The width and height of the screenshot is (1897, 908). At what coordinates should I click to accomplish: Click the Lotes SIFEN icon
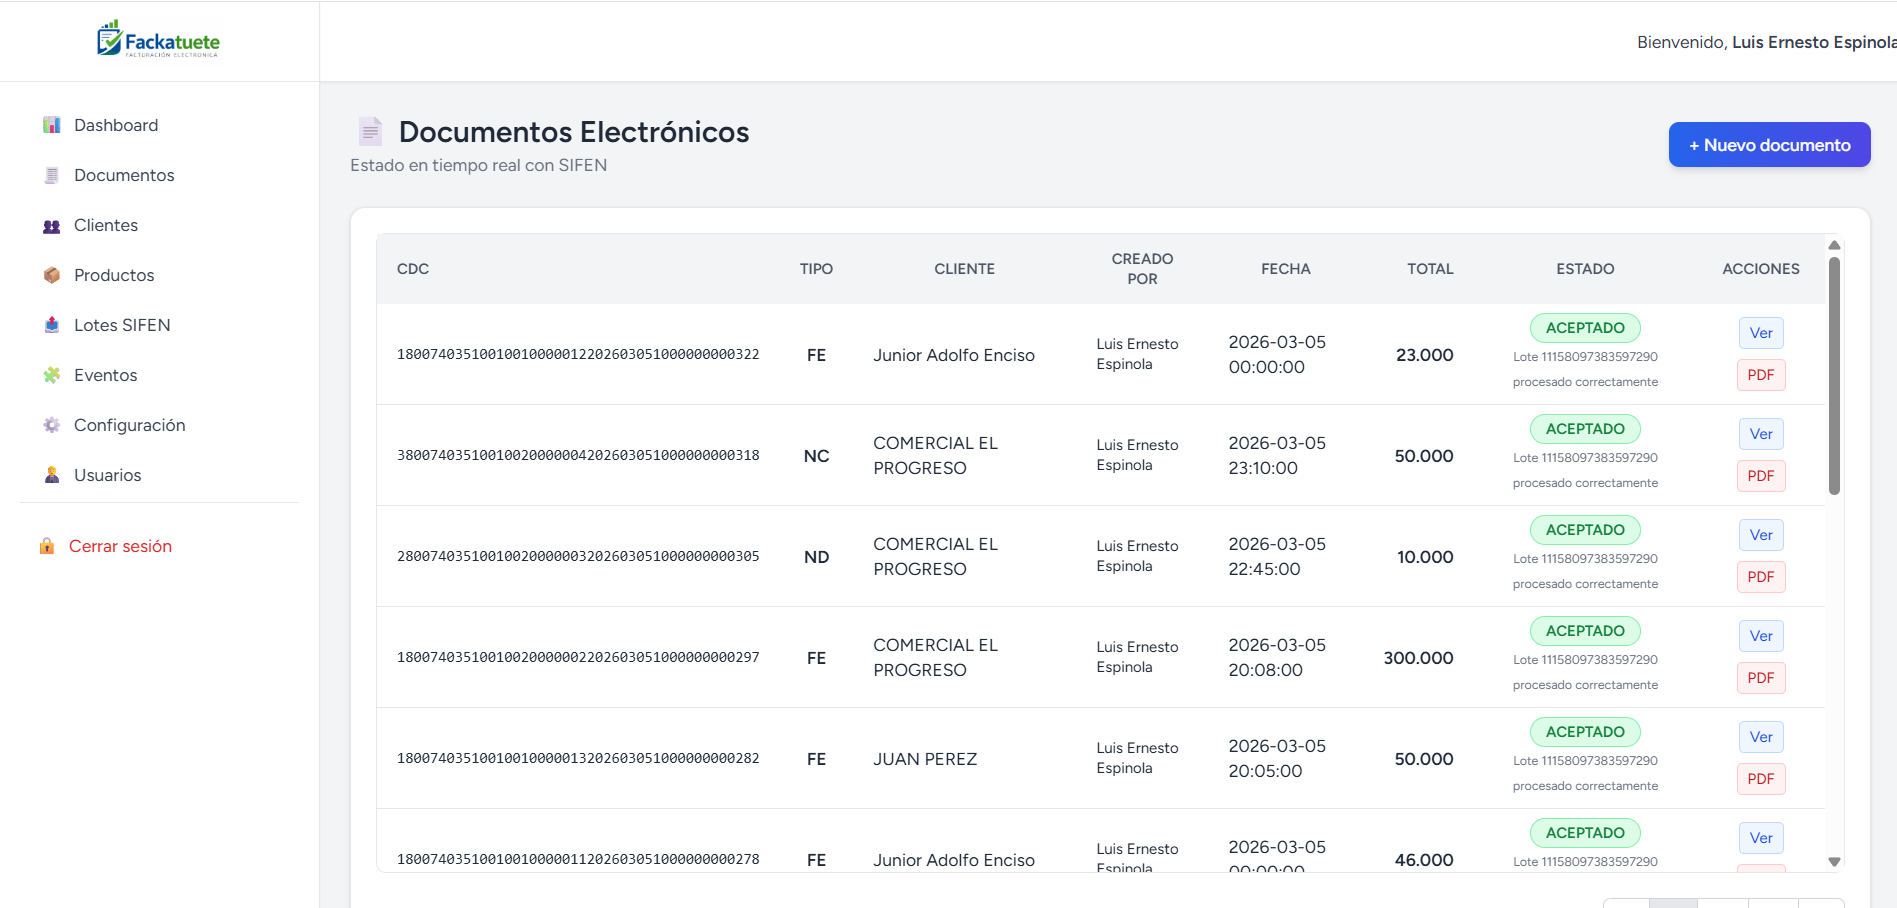[x=52, y=325]
